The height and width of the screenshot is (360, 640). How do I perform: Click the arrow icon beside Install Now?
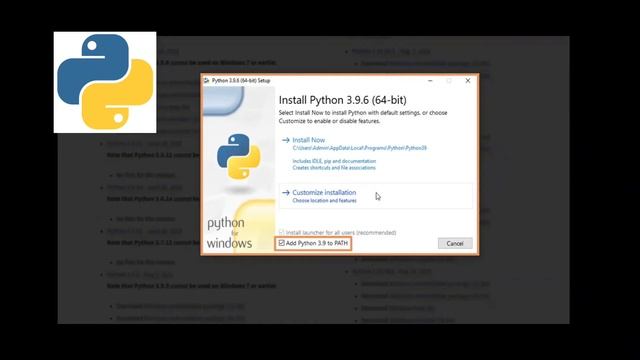286,140
